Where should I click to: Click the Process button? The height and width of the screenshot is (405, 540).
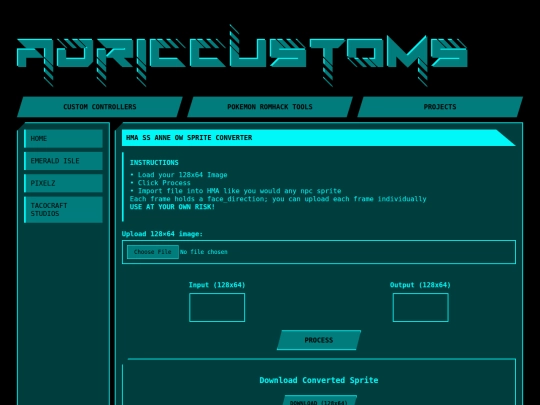[x=319, y=340]
